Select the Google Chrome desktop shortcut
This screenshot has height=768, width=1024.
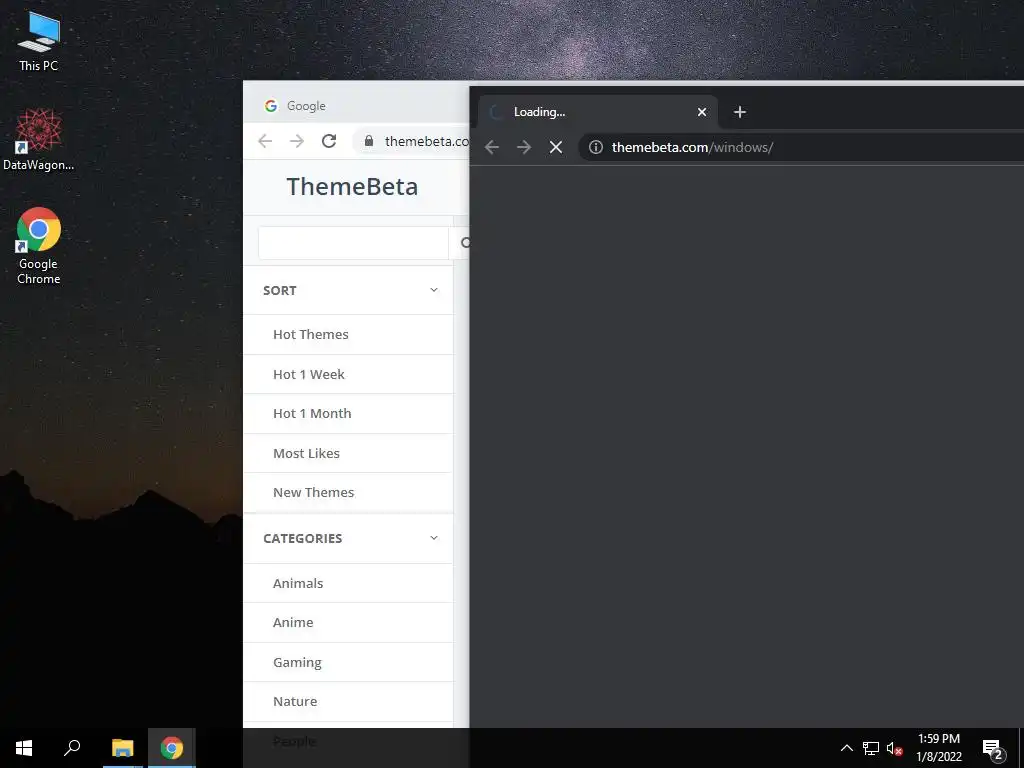39,246
